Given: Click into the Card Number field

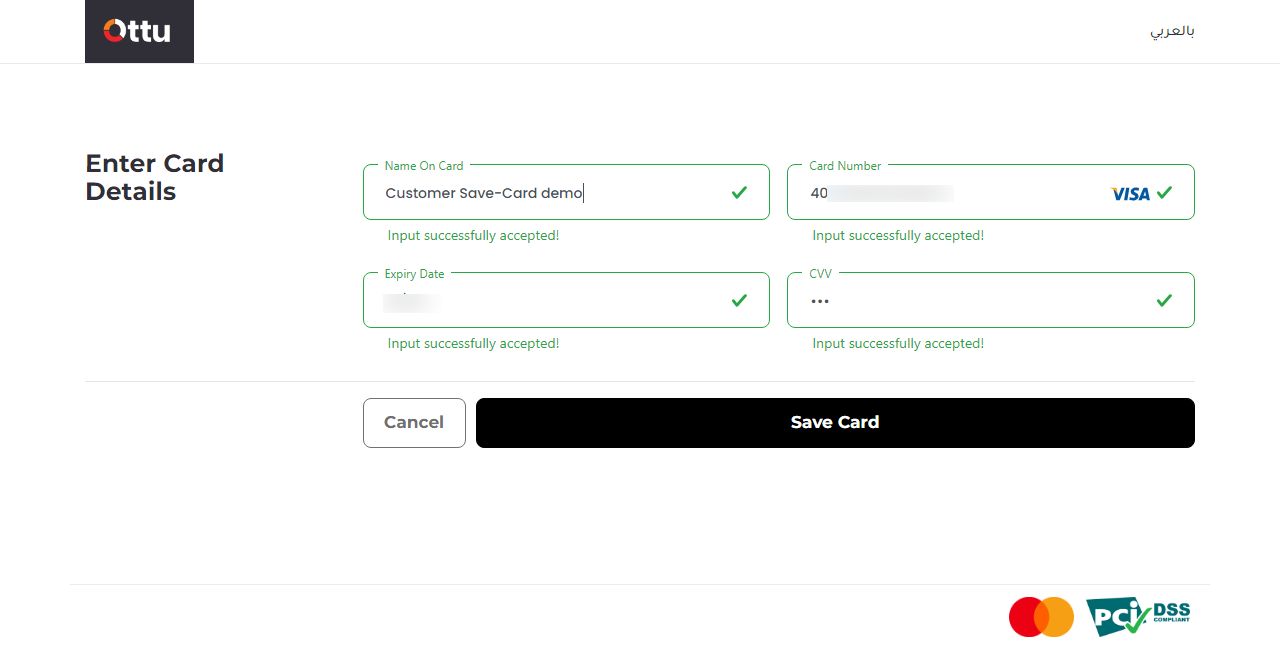Looking at the screenshot, I should pos(950,193).
